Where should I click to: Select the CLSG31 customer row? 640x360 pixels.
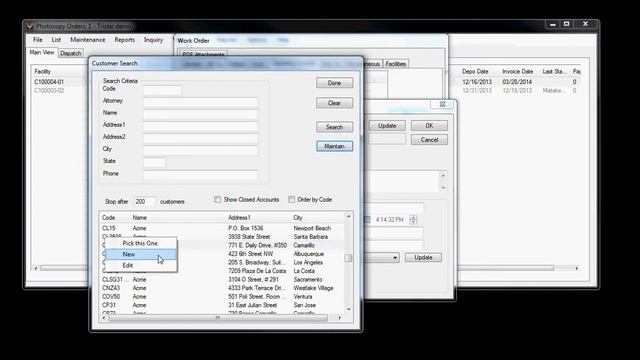coord(222,280)
